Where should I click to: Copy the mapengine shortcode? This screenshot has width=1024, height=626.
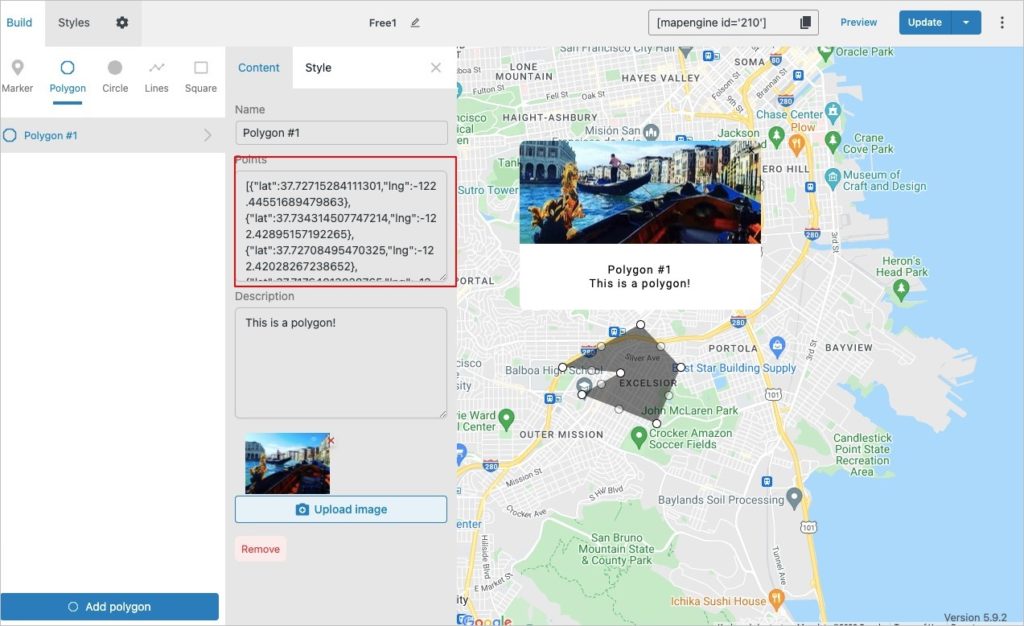coord(805,23)
